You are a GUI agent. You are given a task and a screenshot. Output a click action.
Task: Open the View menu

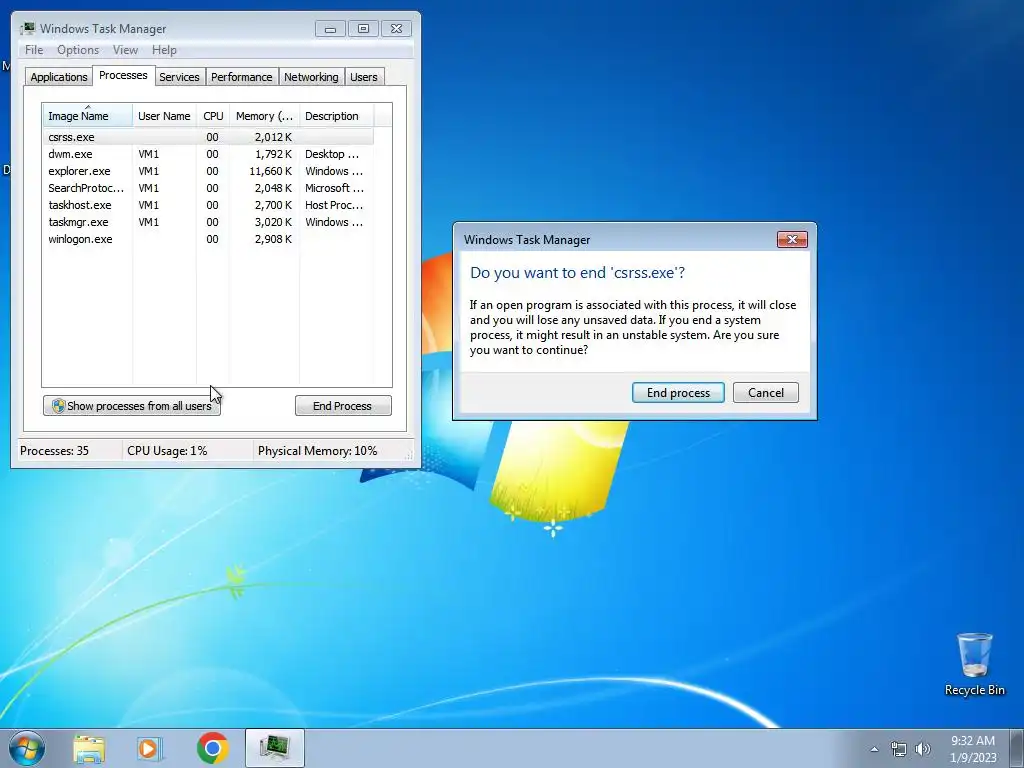point(125,50)
